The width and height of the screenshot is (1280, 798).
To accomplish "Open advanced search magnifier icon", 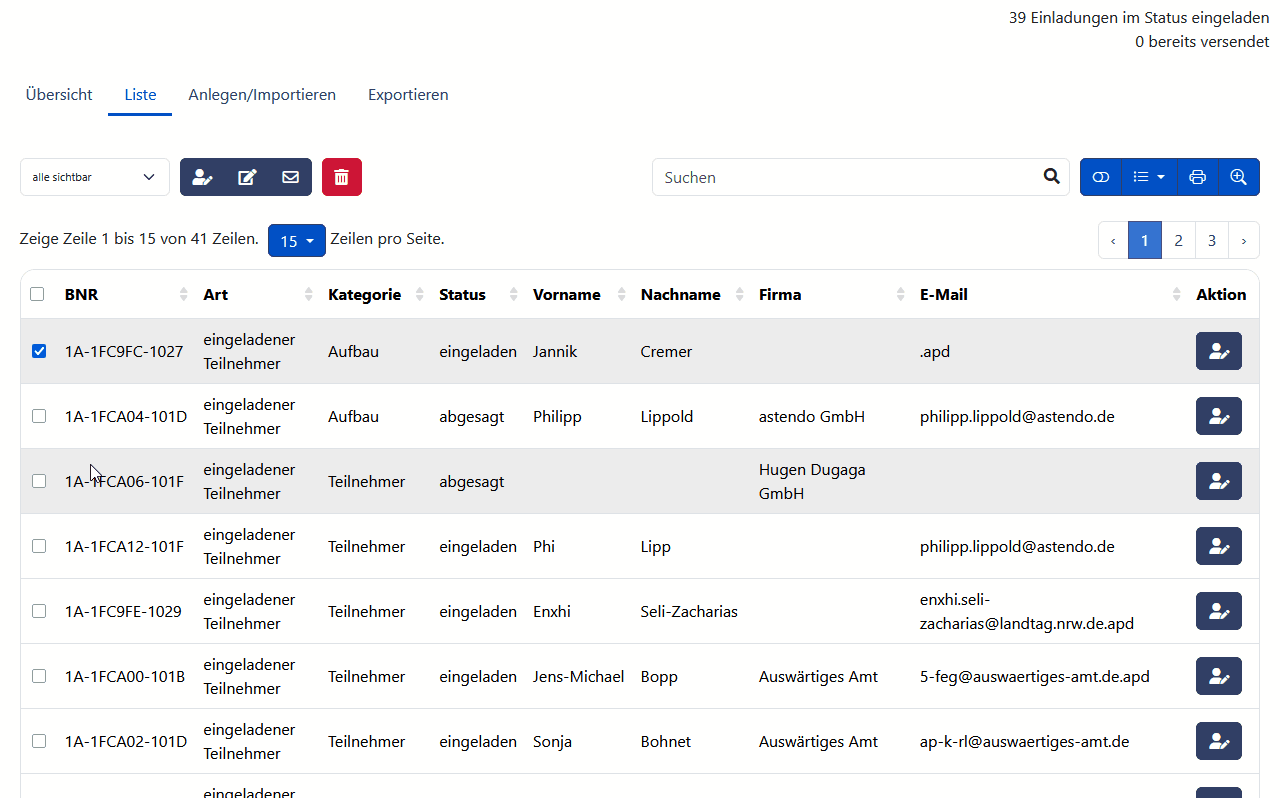I will click(1238, 177).
